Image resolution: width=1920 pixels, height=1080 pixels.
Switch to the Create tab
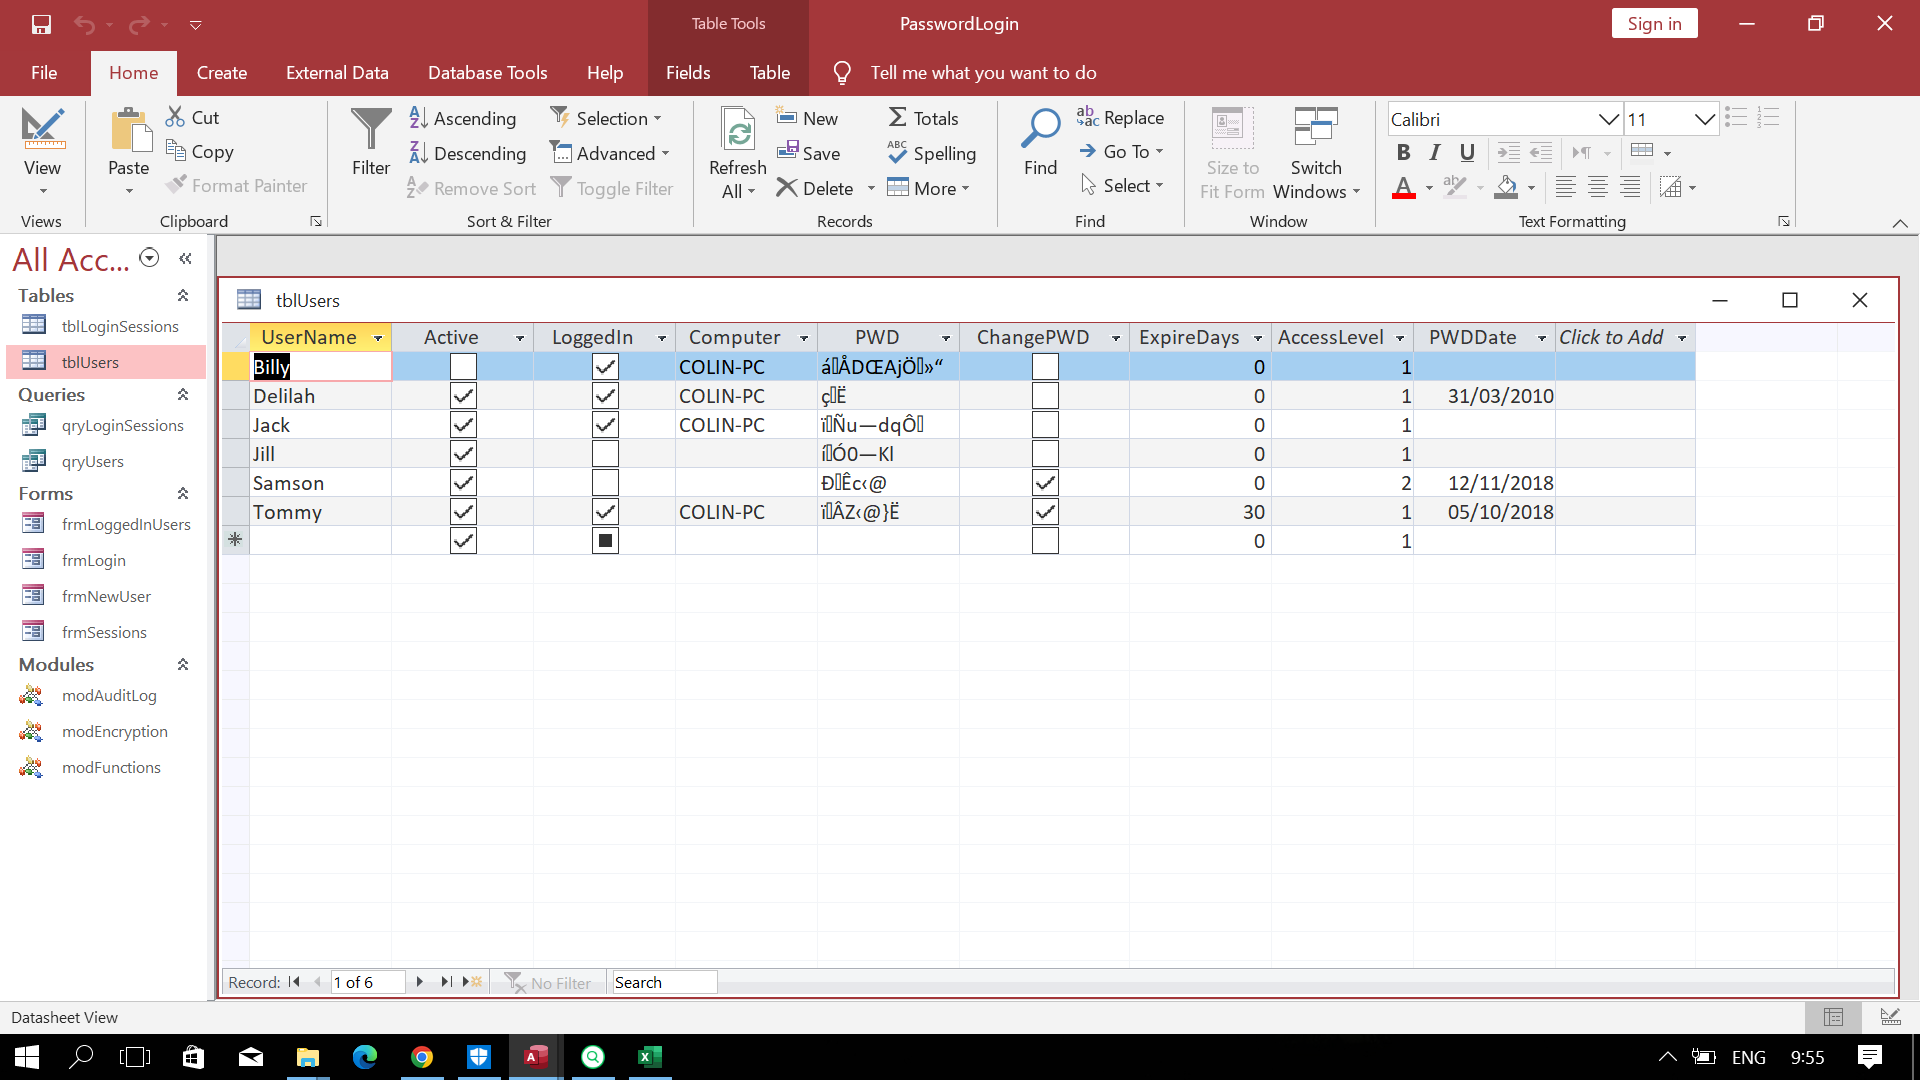coord(221,73)
